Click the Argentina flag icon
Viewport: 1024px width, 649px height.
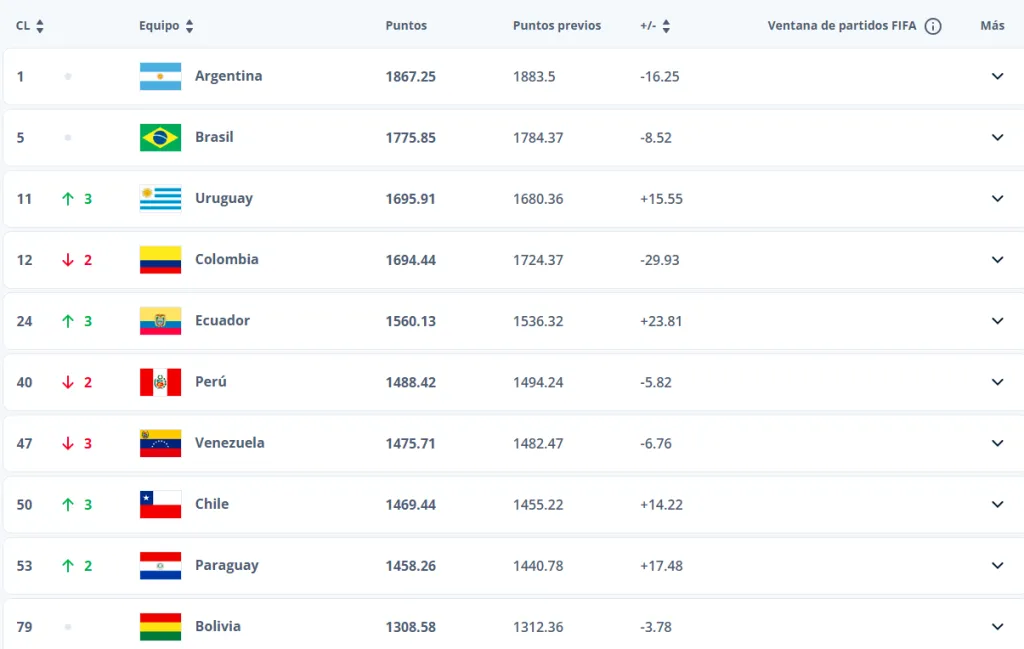click(x=160, y=75)
